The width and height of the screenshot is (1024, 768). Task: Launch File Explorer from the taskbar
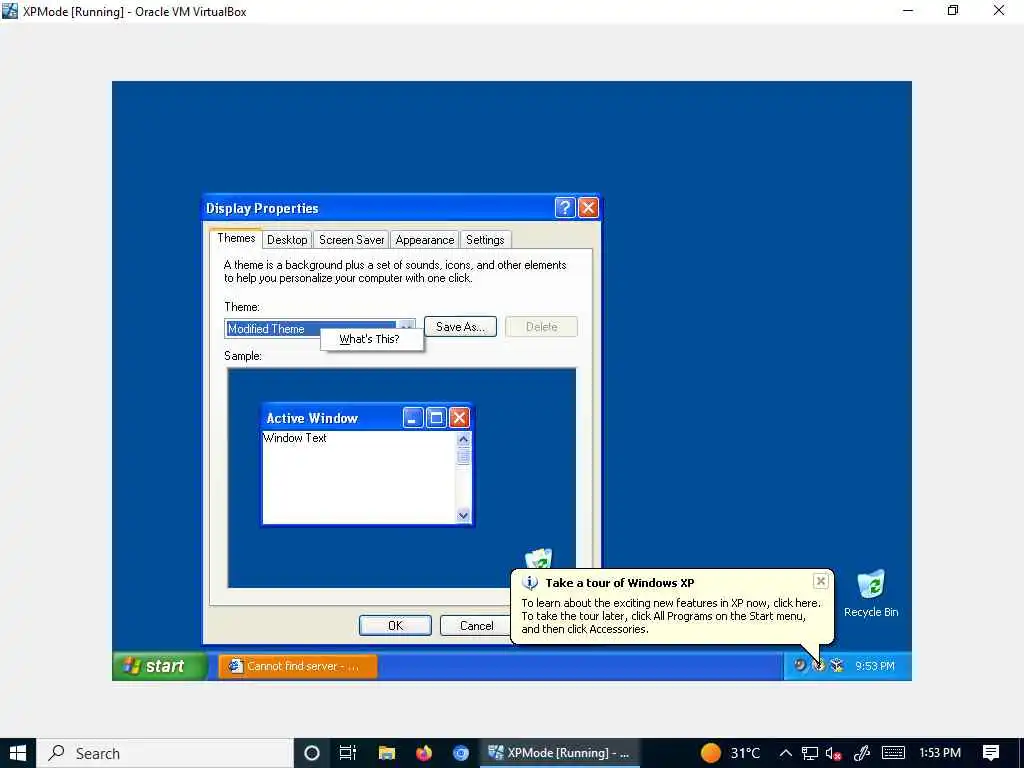[387, 753]
